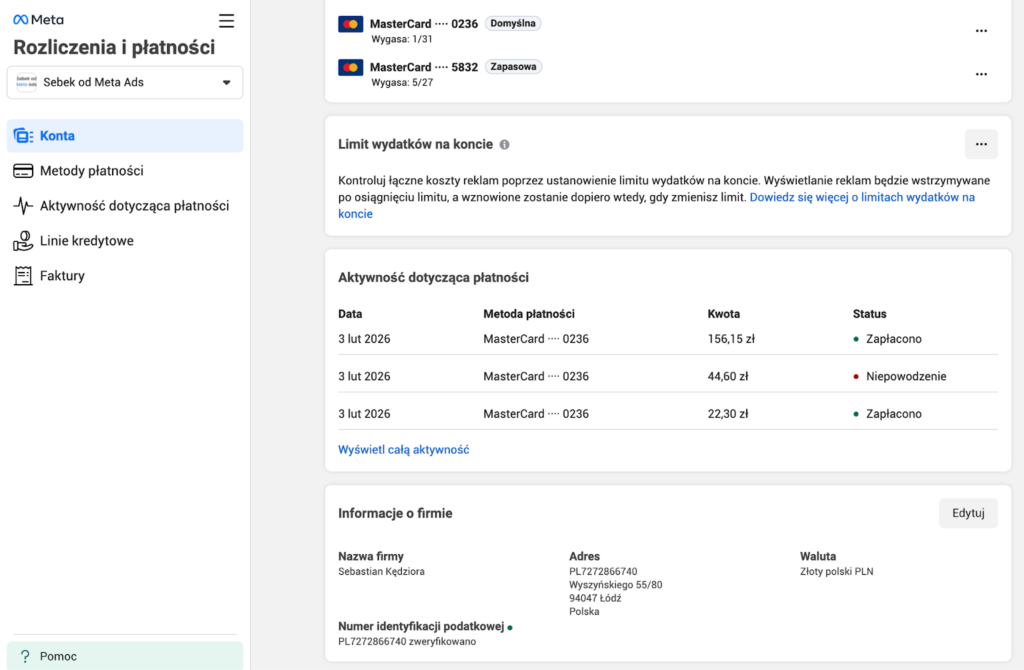This screenshot has width=1024, height=670.
Task: Click the Metody płatności card icon
Action: [23, 171]
